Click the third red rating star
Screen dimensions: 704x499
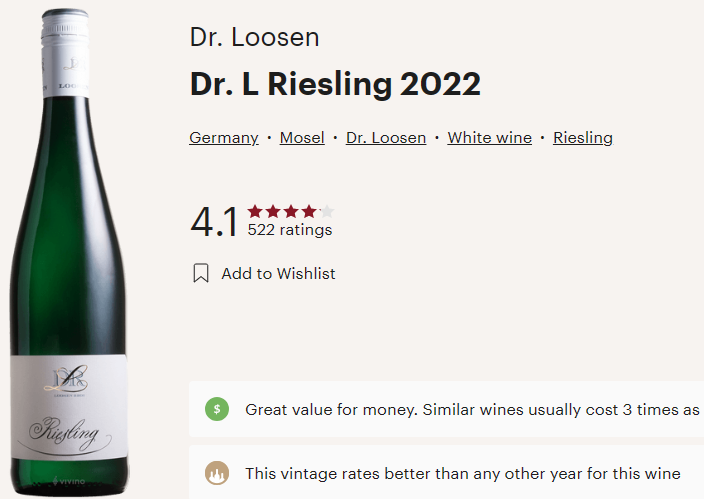click(x=291, y=211)
